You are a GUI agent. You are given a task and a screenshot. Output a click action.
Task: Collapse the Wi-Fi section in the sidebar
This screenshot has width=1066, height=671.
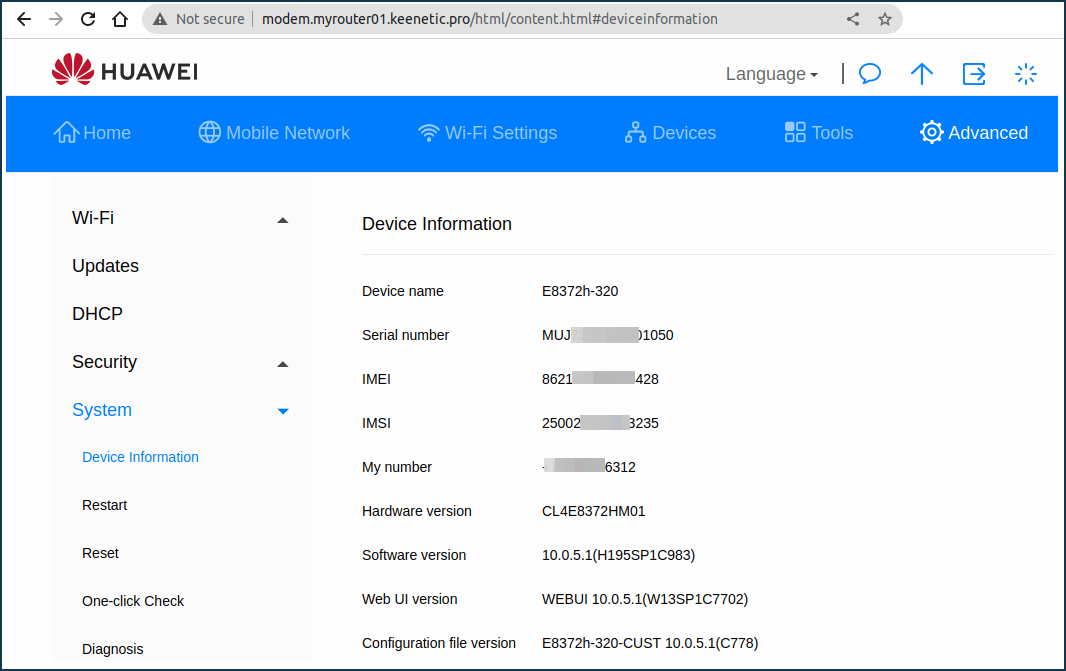pos(283,219)
